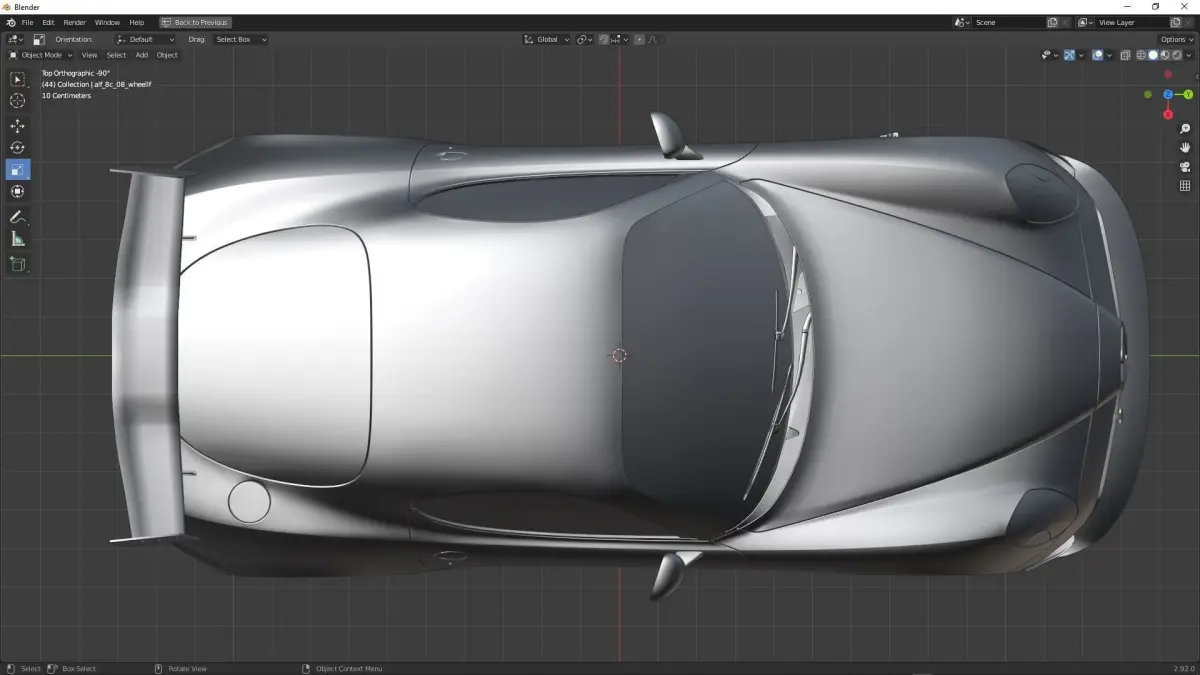
Task: Toggle X-Ray mode
Action: tap(1125, 55)
